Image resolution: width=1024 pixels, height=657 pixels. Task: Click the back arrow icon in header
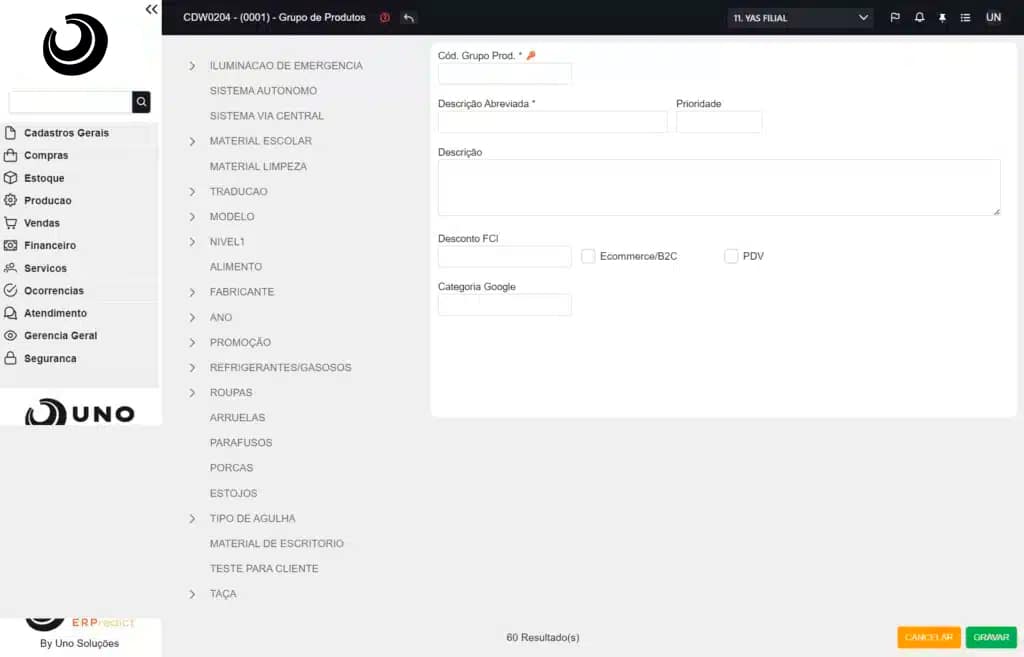coord(408,18)
